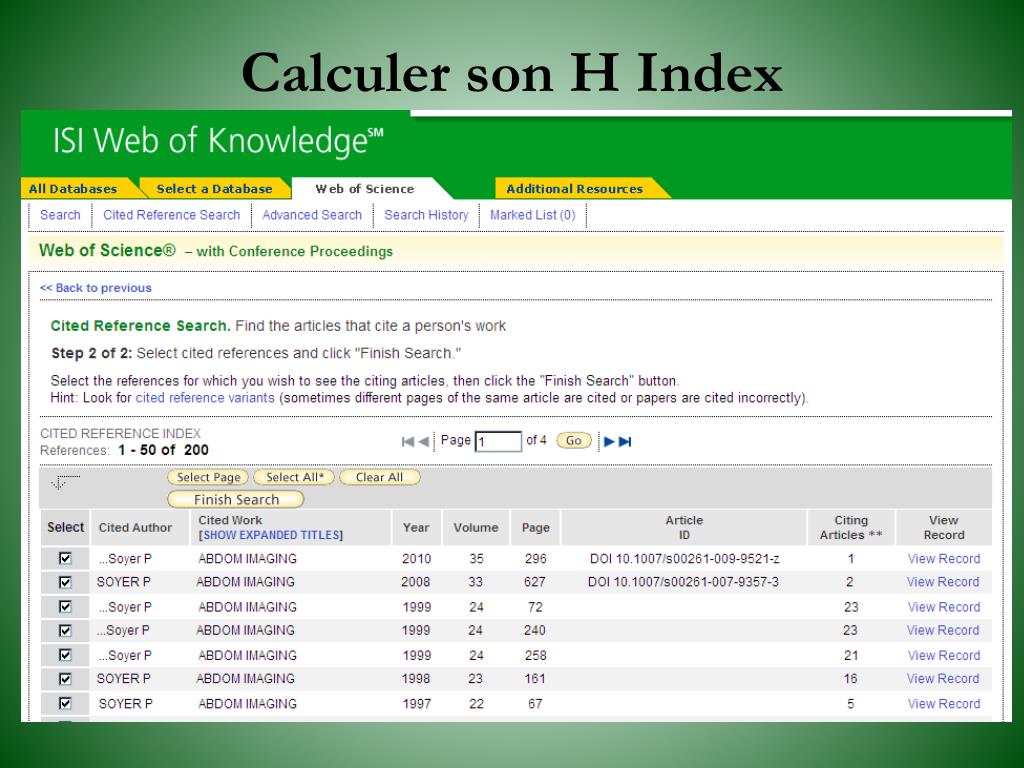
Task: Click citing articles count 21
Action: (851, 656)
